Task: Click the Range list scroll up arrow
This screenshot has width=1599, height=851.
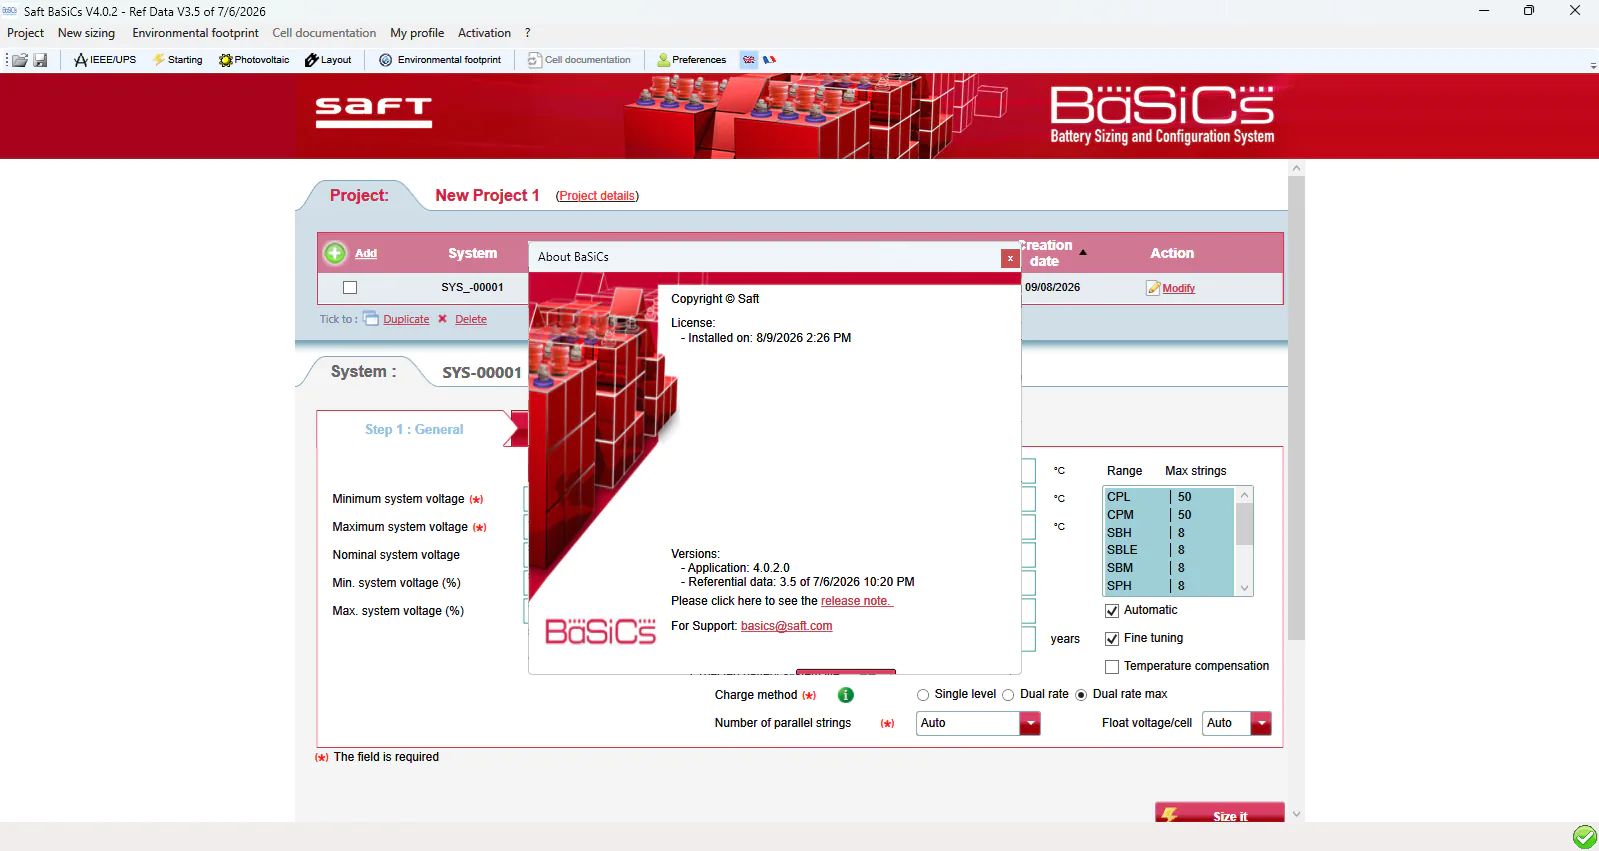Action: point(1245,495)
